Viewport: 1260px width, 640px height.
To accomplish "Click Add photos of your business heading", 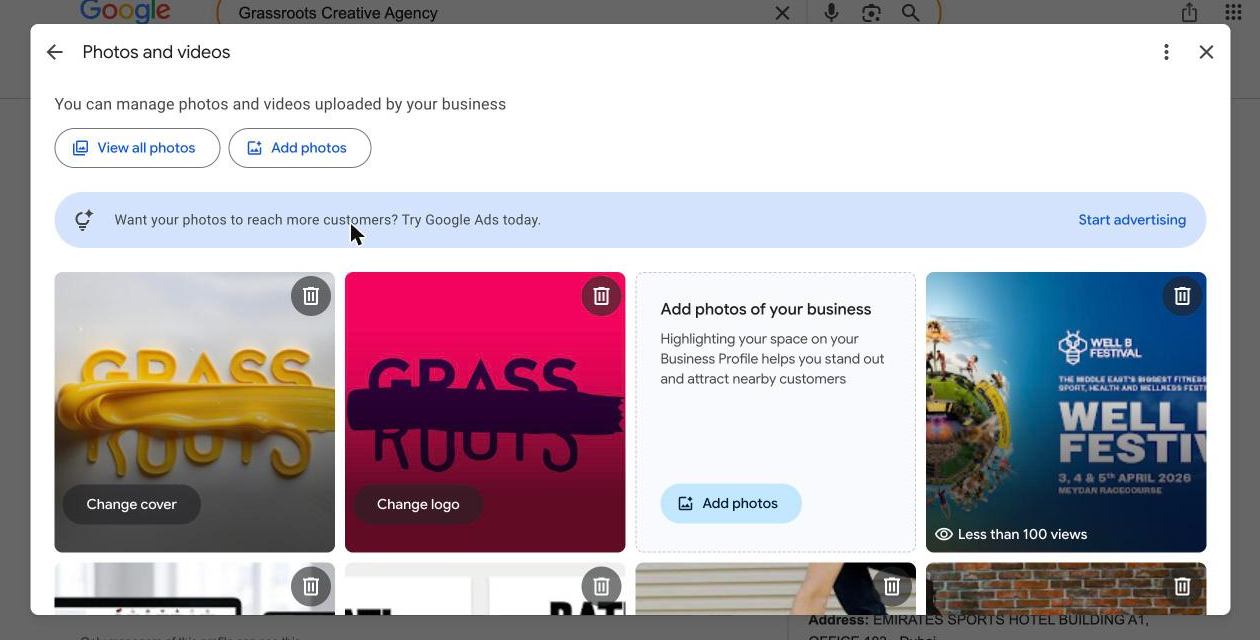I will pyautogui.click(x=766, y=309).
